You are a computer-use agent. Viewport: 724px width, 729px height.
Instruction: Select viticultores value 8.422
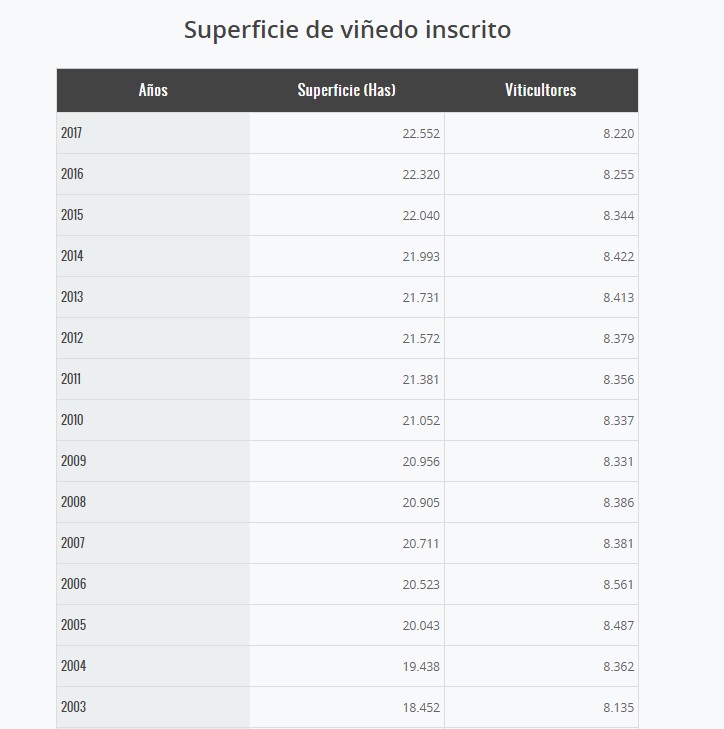[x=618, y=257]
